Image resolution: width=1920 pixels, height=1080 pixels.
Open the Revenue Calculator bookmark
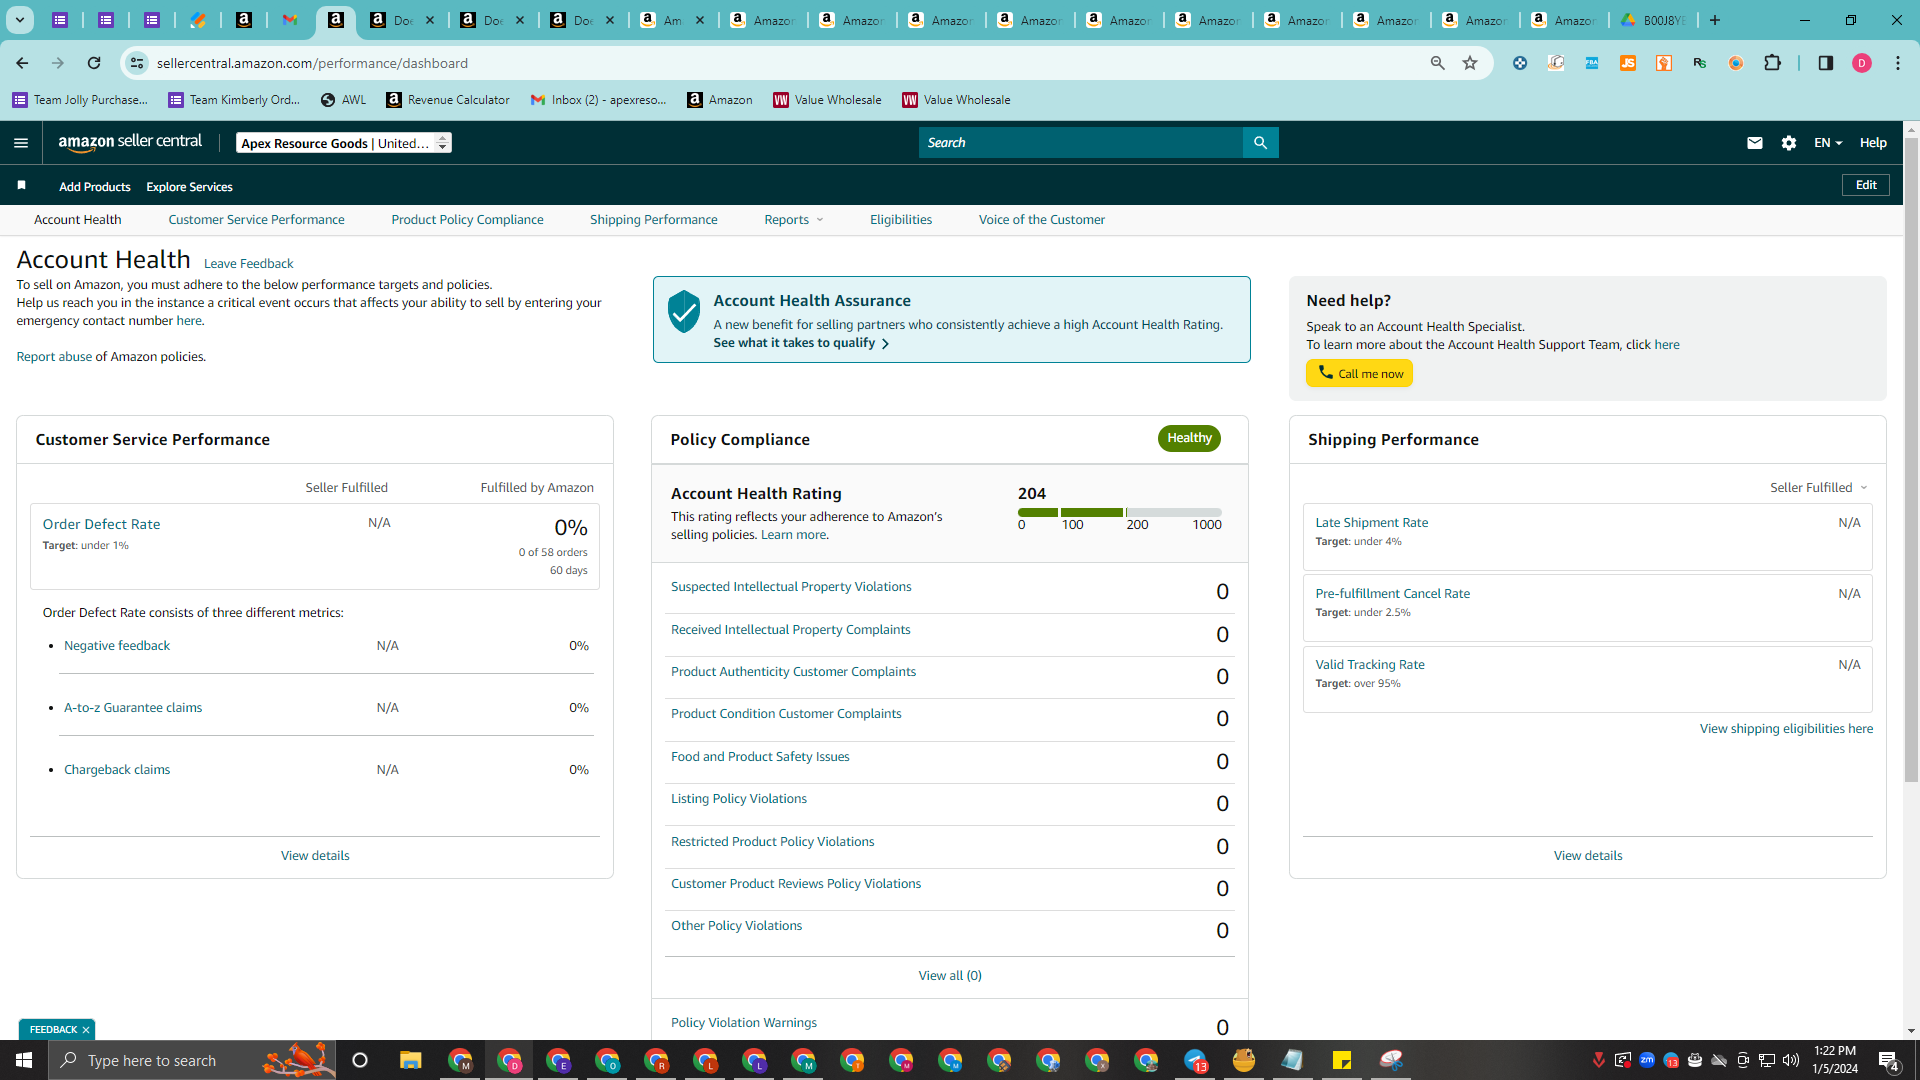tap(448, 100)
